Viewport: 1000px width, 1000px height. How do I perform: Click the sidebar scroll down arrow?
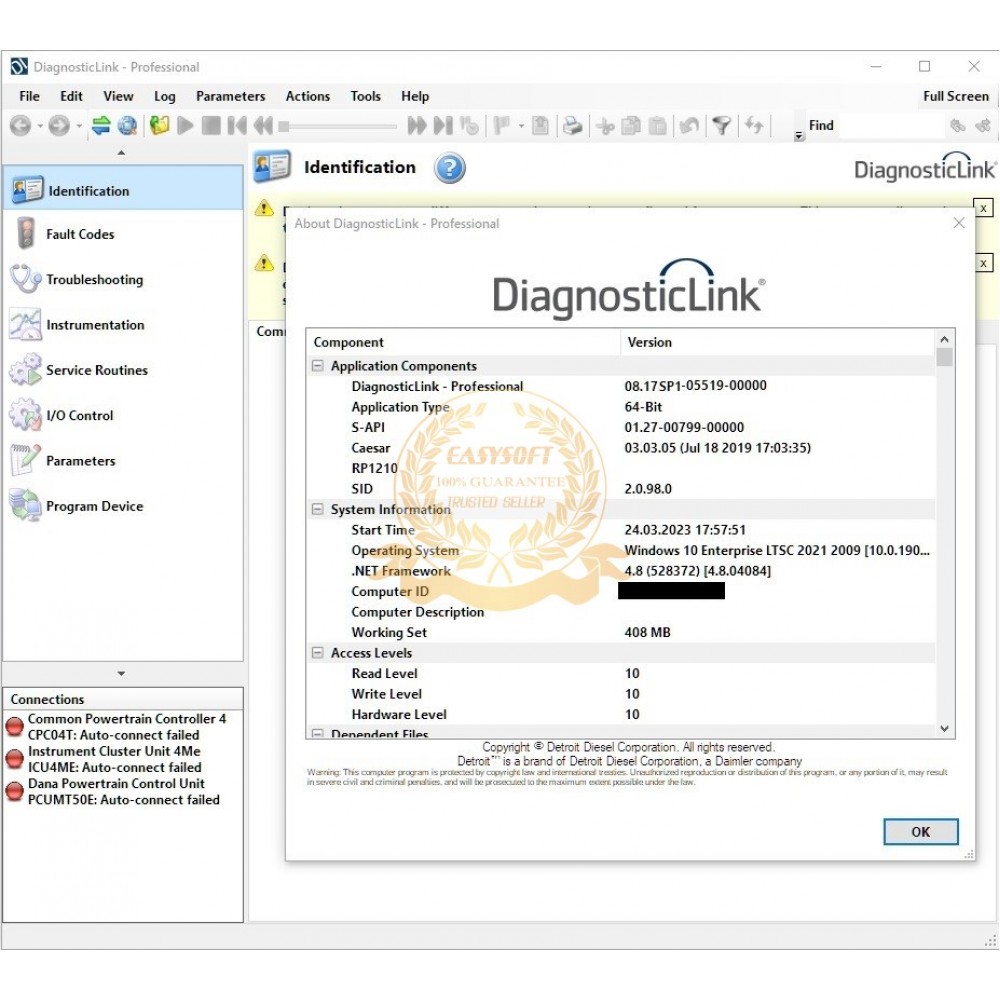coord(121,673)
